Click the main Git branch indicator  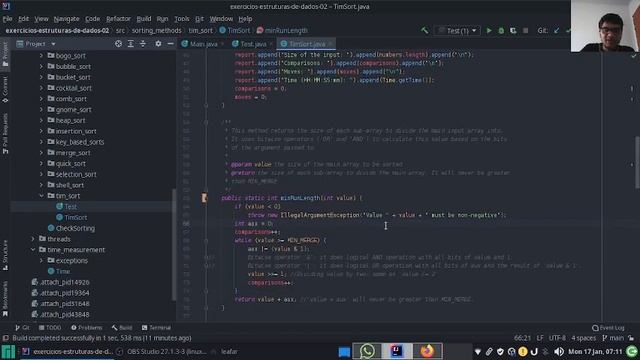(613, 338)
